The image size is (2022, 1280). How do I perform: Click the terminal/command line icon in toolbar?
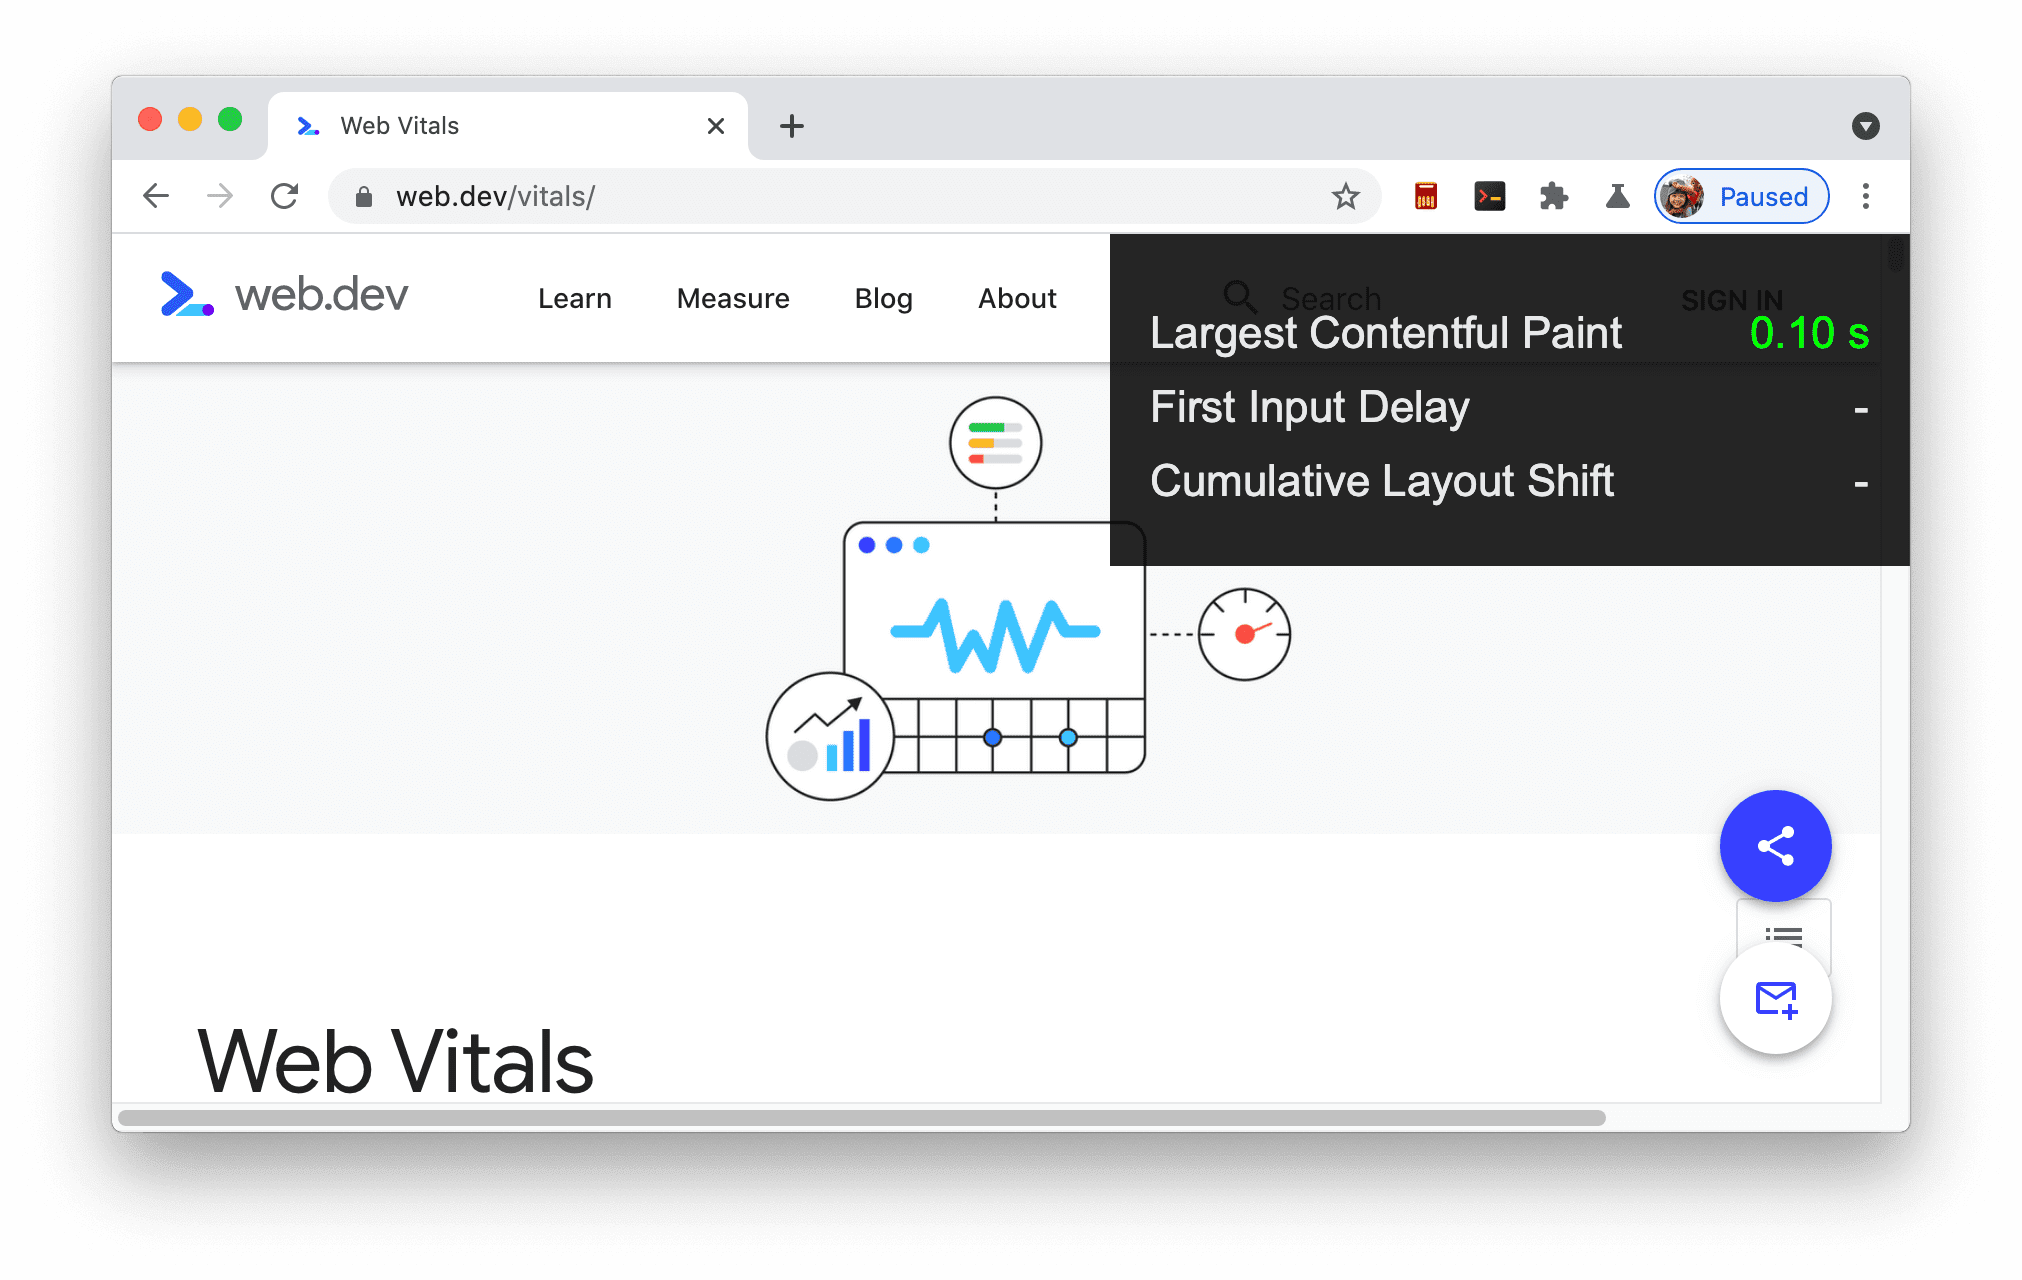tap(1488, 196)
